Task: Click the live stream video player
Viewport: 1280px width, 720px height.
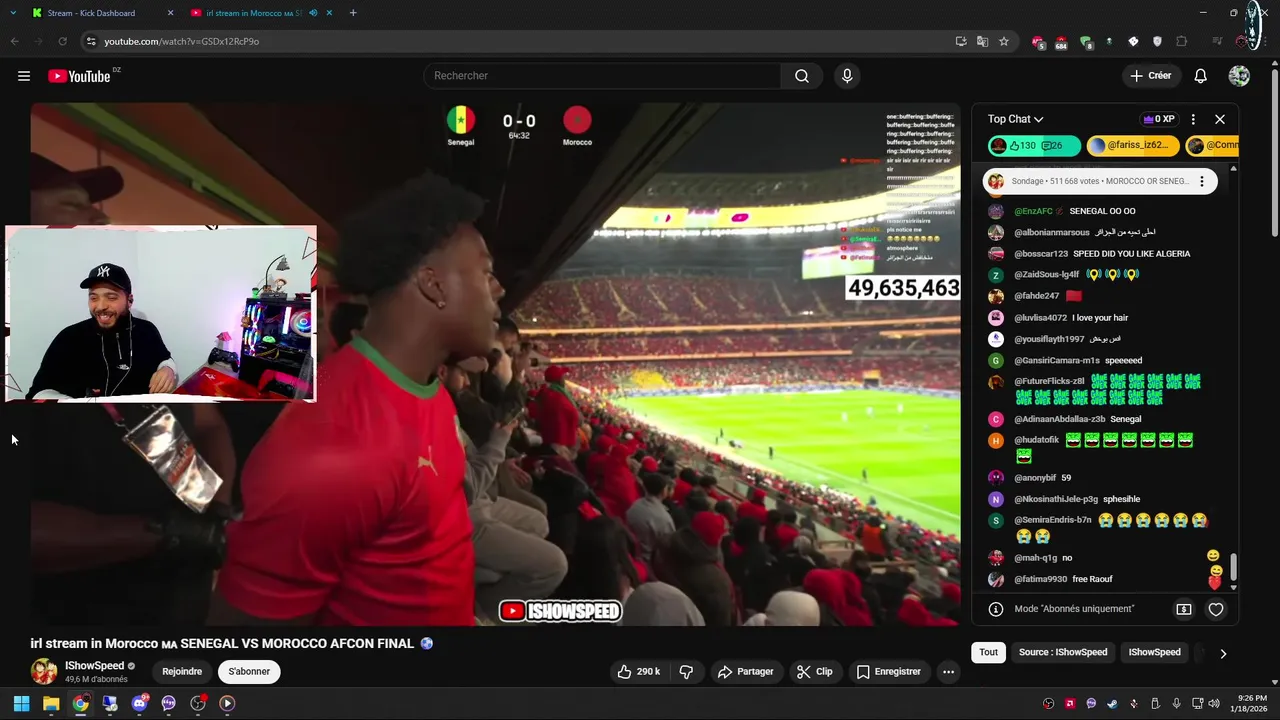Action: coord(495,364)
